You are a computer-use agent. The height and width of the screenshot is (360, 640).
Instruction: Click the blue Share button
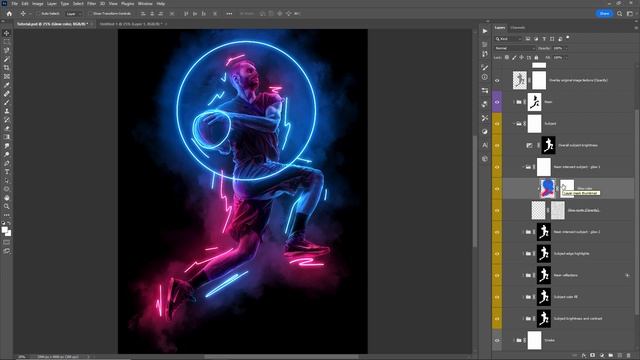click(604, 13)
